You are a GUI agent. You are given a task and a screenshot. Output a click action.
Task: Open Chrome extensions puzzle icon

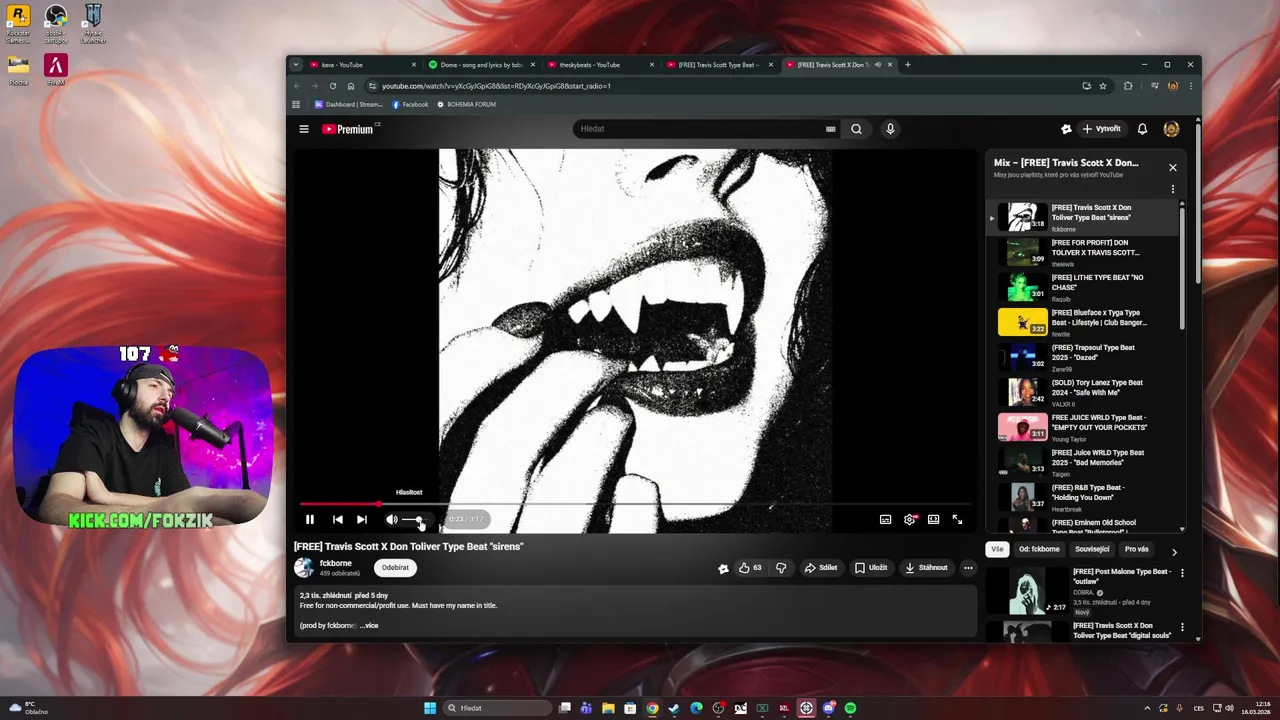1128,86
